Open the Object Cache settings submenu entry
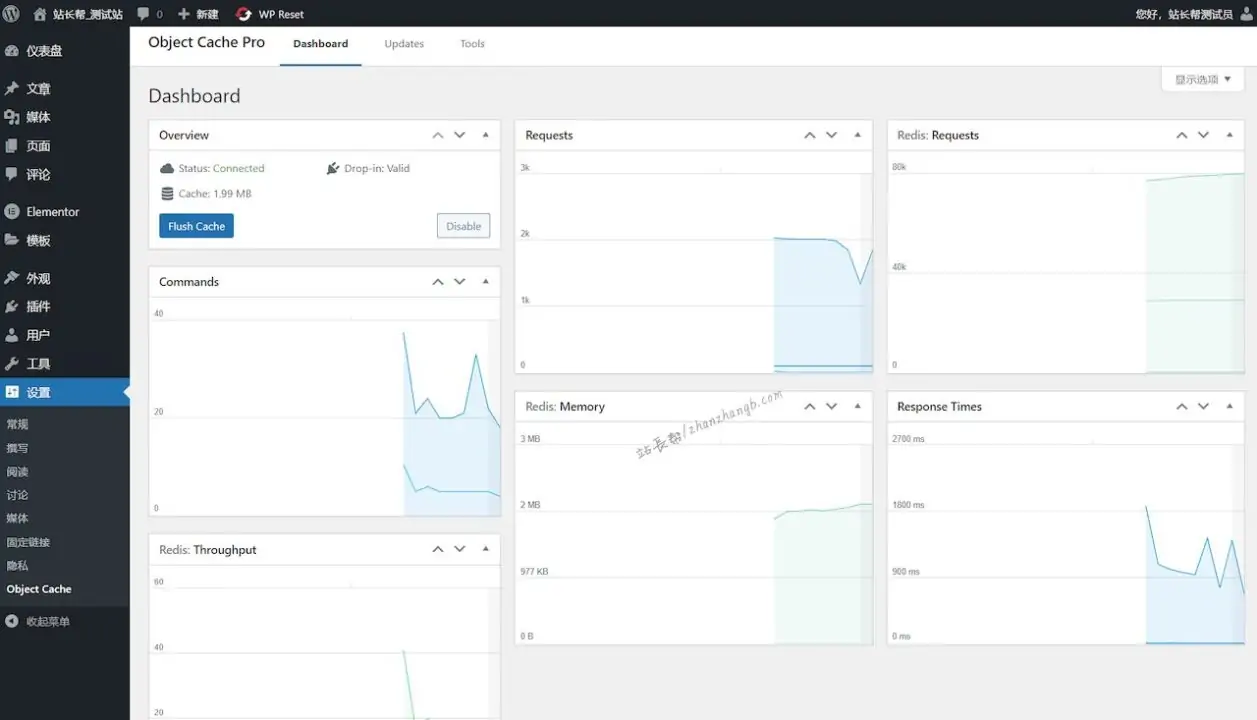The width and height of the screenshot is (1257, 720). [39, 588]
